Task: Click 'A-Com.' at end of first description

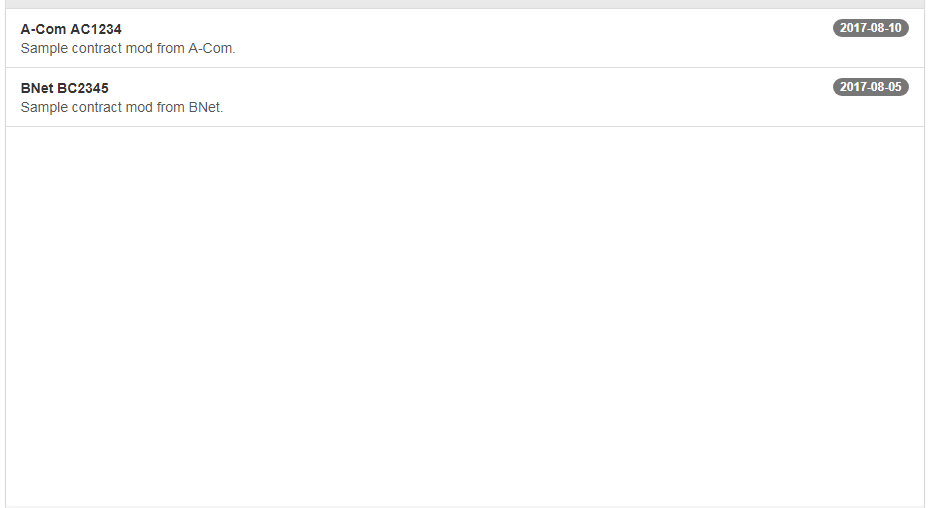Action: [x=212, y=48]
